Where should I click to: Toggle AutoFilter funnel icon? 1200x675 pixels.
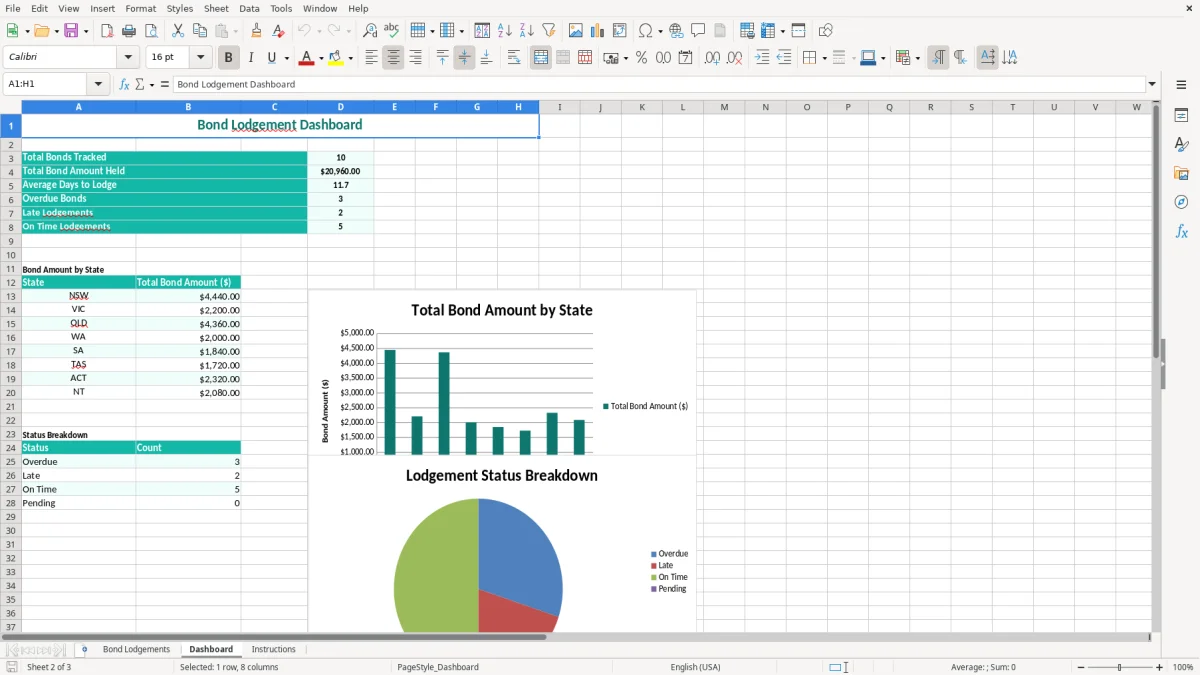[549, 31]
